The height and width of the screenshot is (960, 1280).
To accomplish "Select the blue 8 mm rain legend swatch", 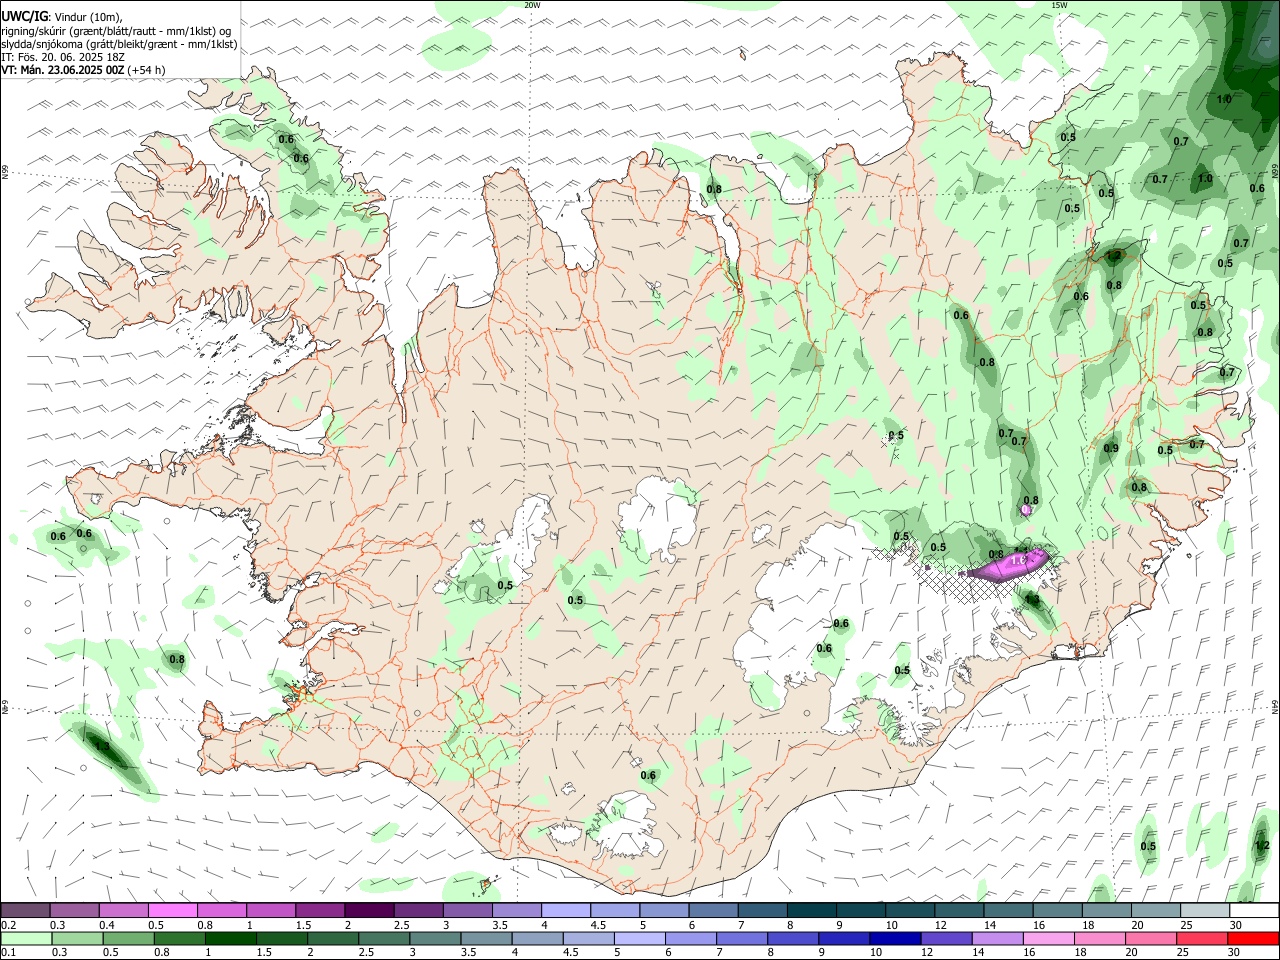I will point(792,938).
